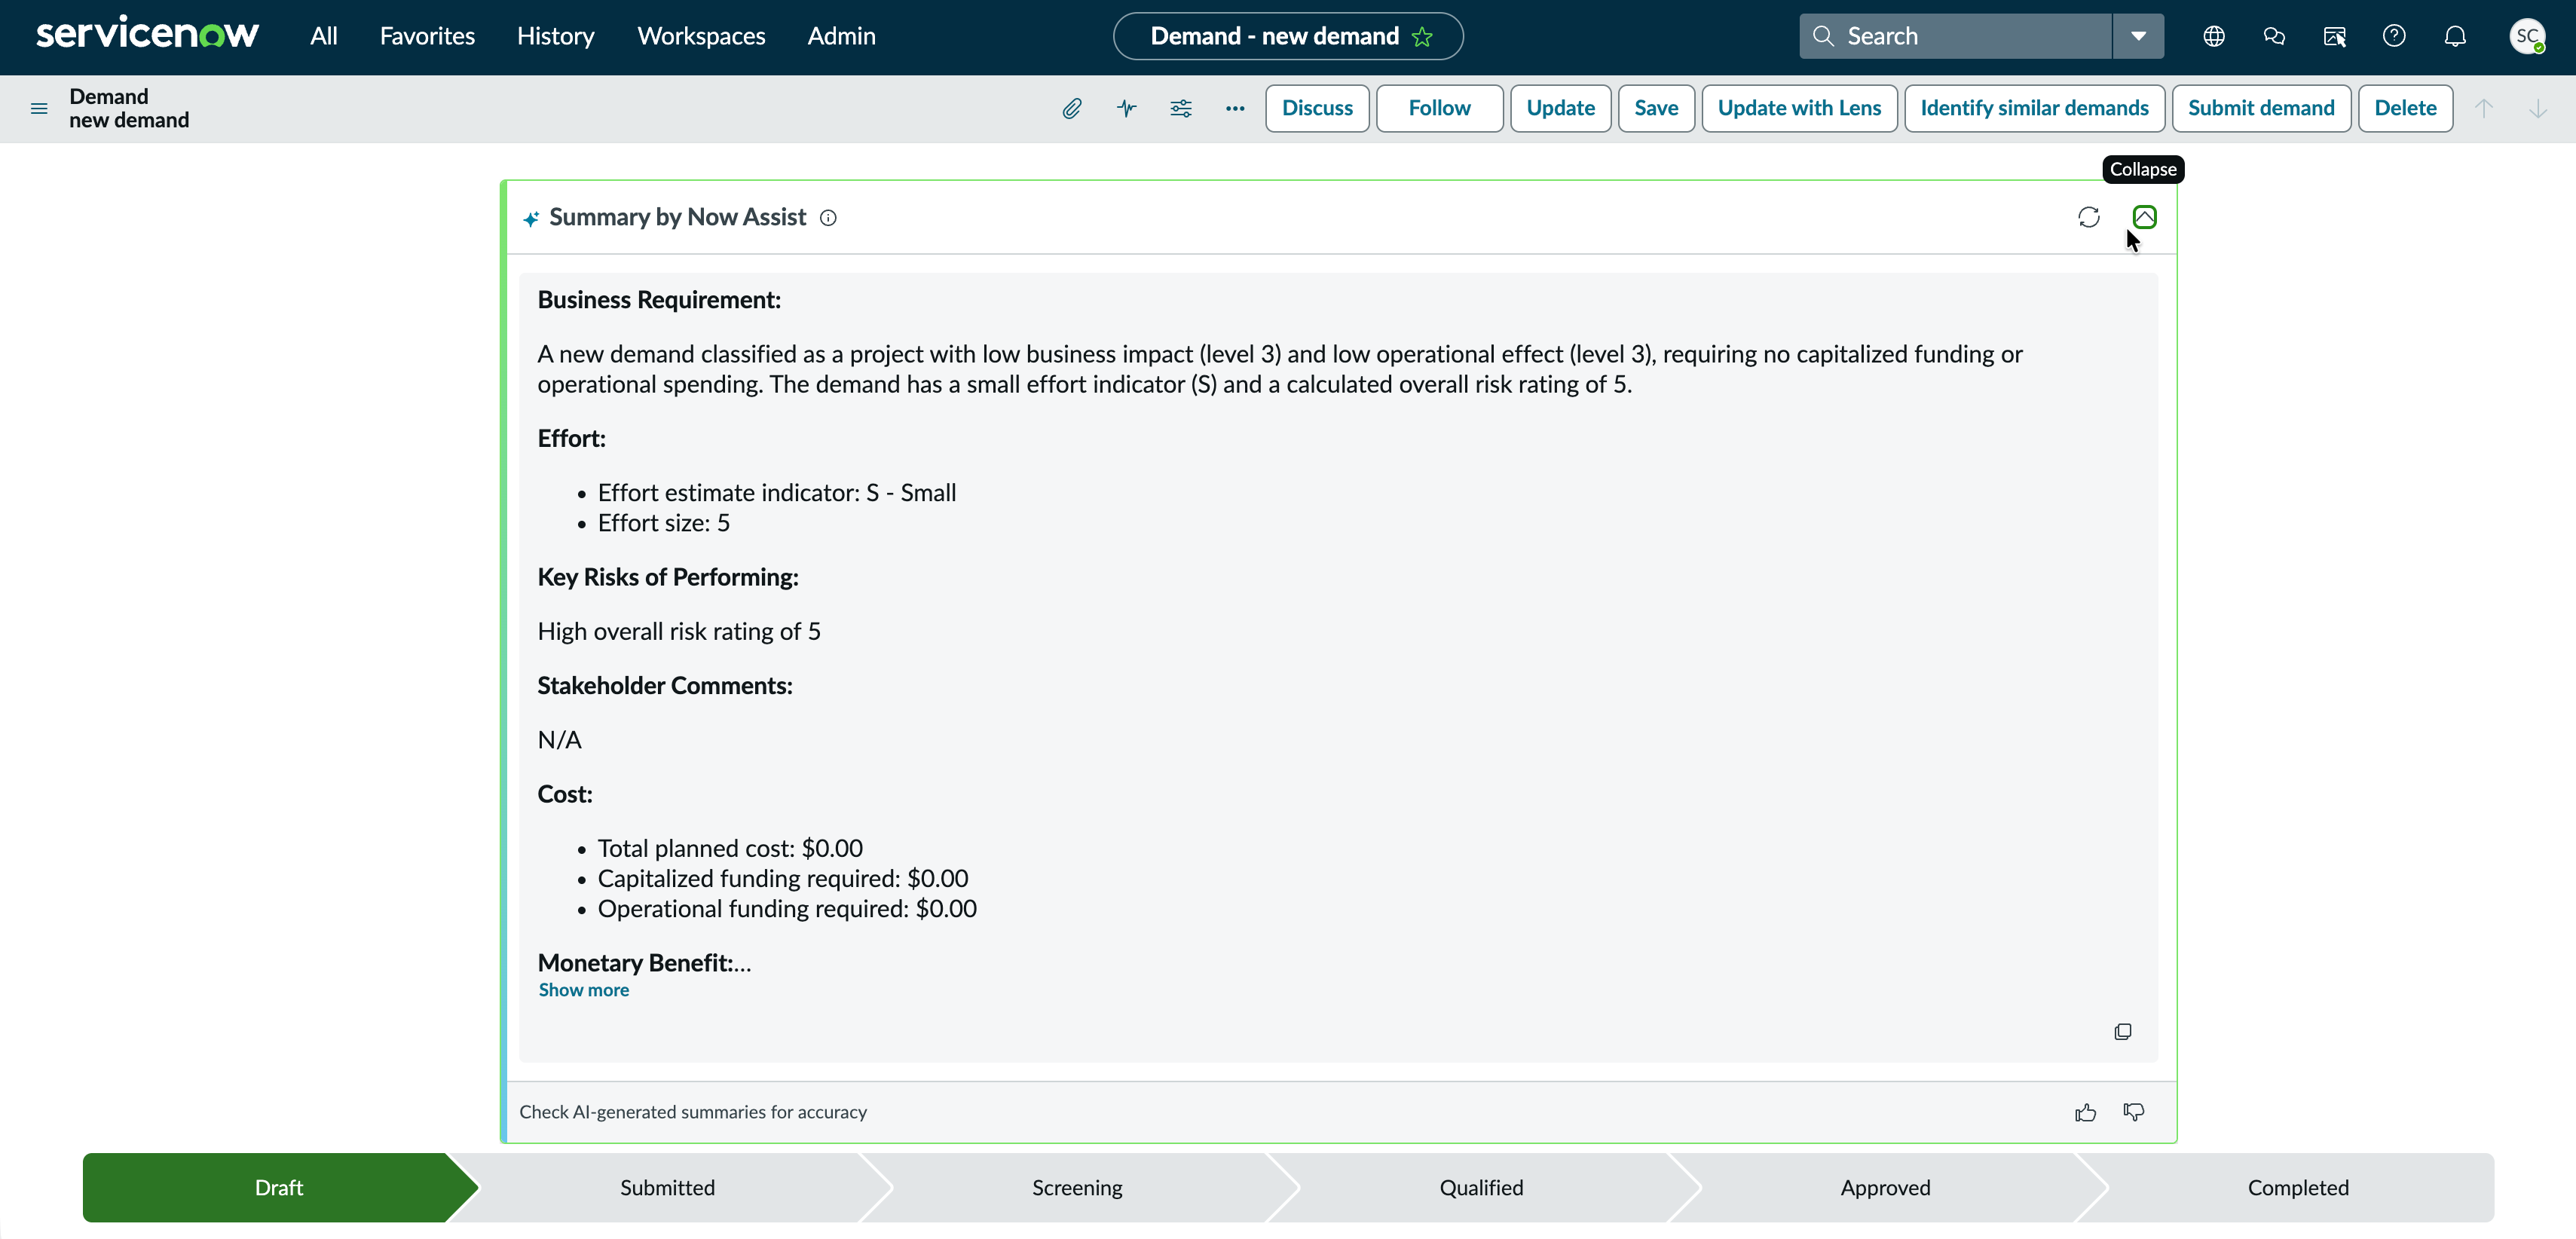
Task: Open the History menu
Action: 555,36
